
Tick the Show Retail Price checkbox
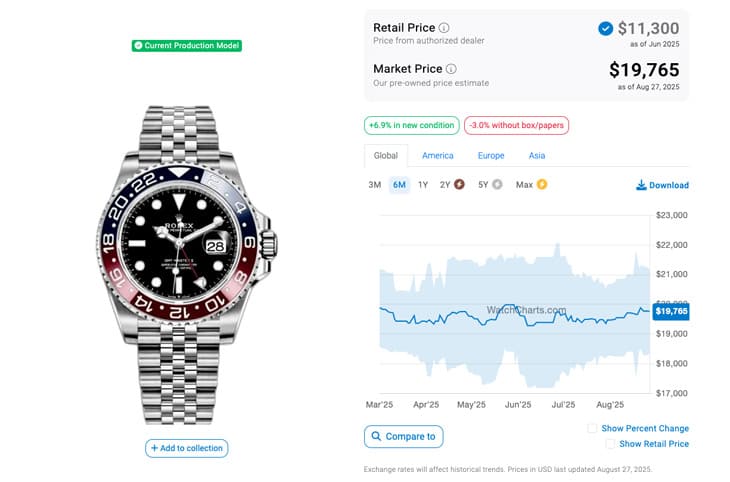[x=610, y=444]
